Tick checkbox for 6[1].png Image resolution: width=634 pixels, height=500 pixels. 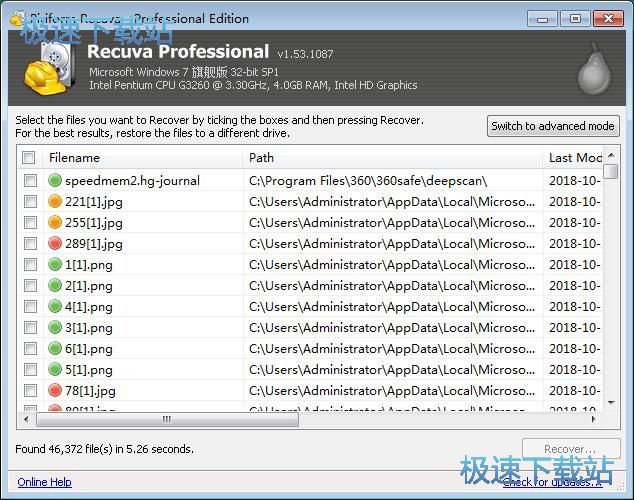(30, 348)
